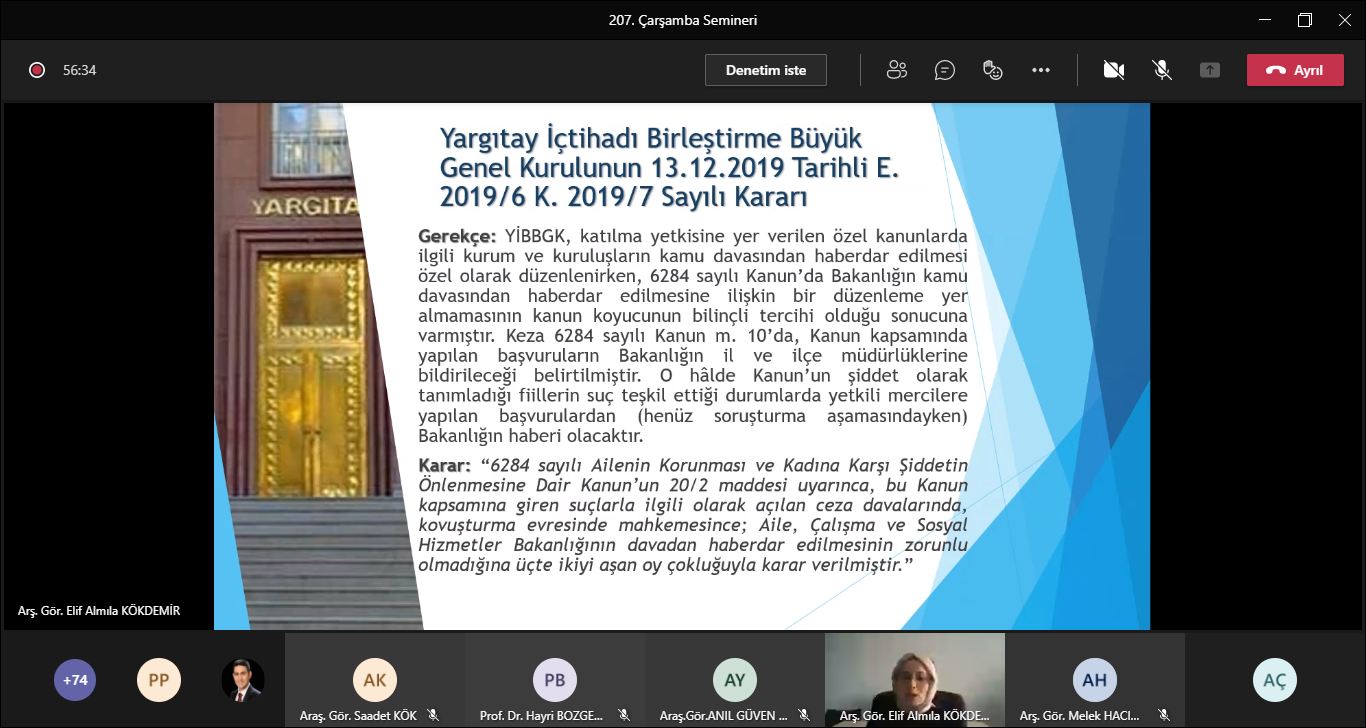Open the meeting chat bubble

[x=944, y=69]
